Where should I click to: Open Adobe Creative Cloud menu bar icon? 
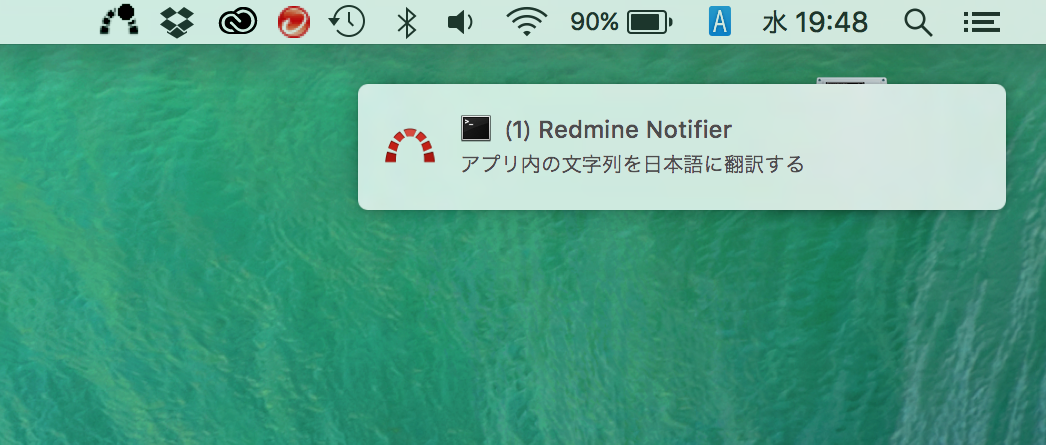[x=237, y=23]
